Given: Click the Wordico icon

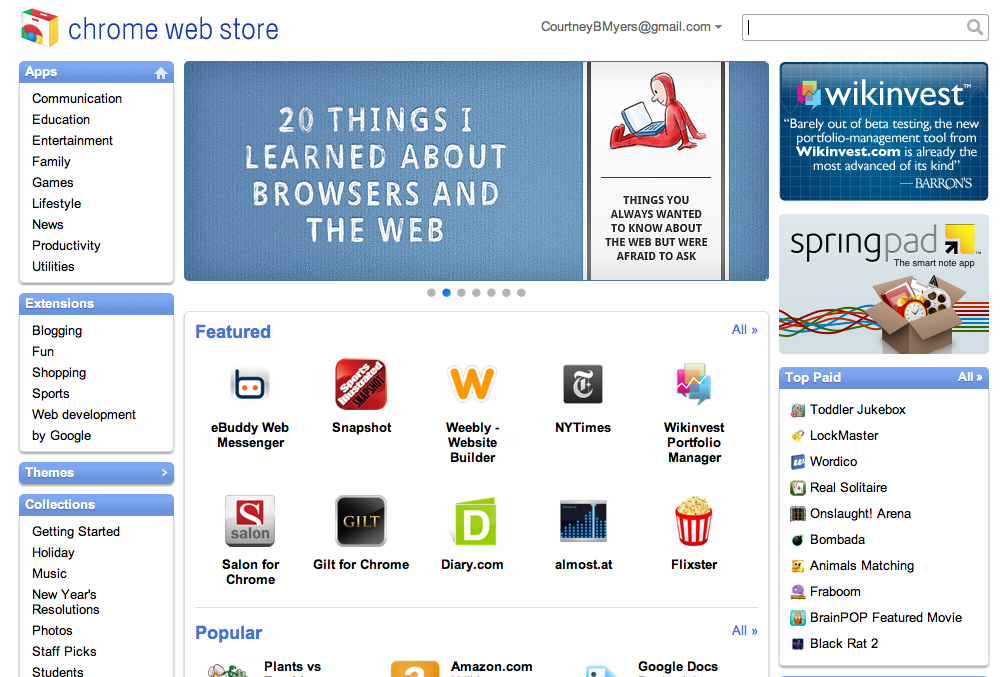Looking at the screenshot, I should (798, 462).
